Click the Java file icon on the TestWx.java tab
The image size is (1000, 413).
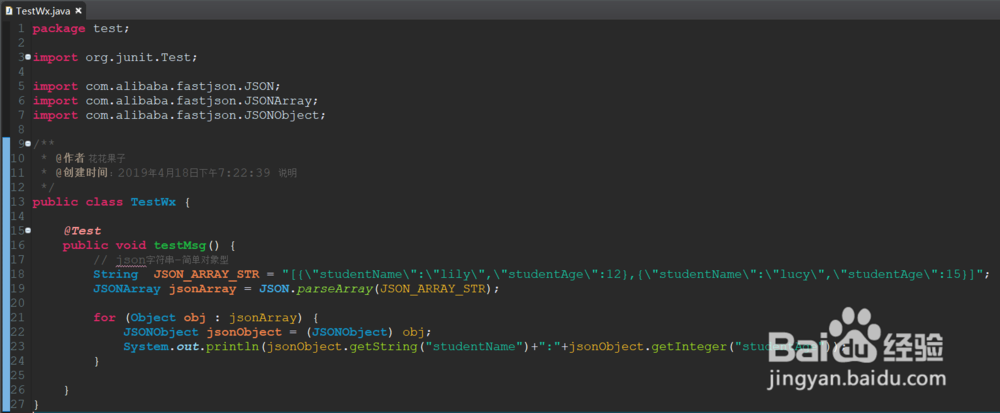coord(8,9)
